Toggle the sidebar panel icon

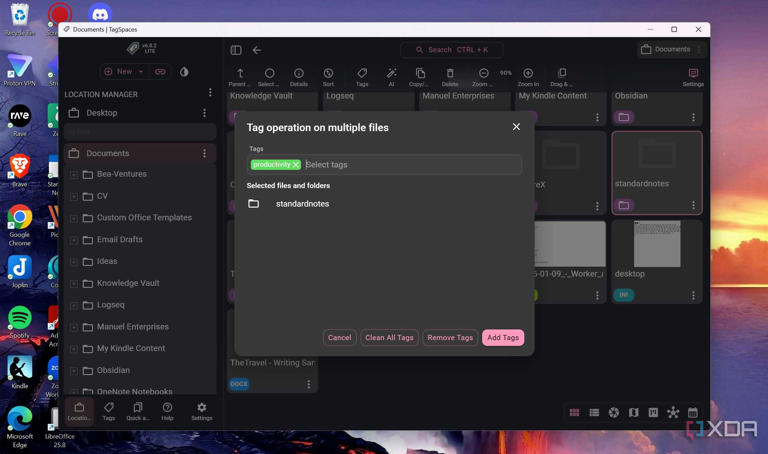click(236, 50)
